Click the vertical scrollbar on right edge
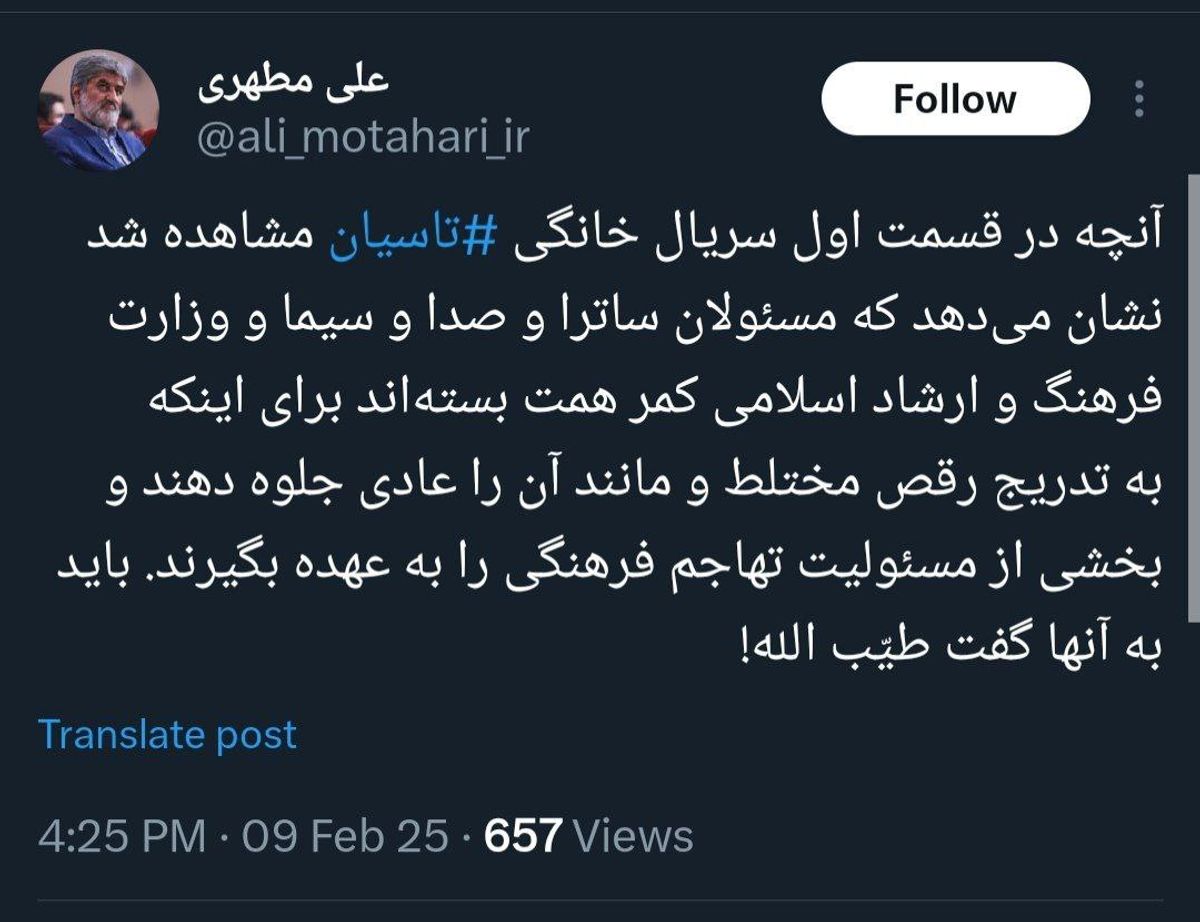This screenshot has height=922, width=1200. click(x=1194, y=400)
